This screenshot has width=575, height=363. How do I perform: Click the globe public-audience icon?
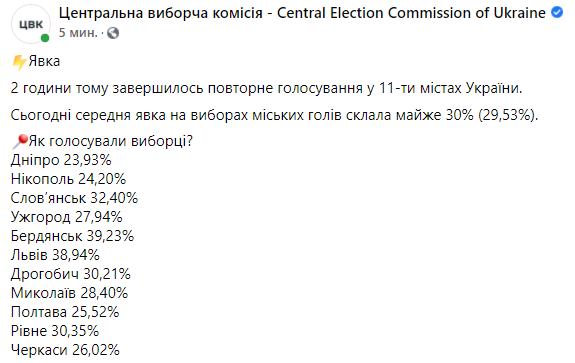point(113,33)
